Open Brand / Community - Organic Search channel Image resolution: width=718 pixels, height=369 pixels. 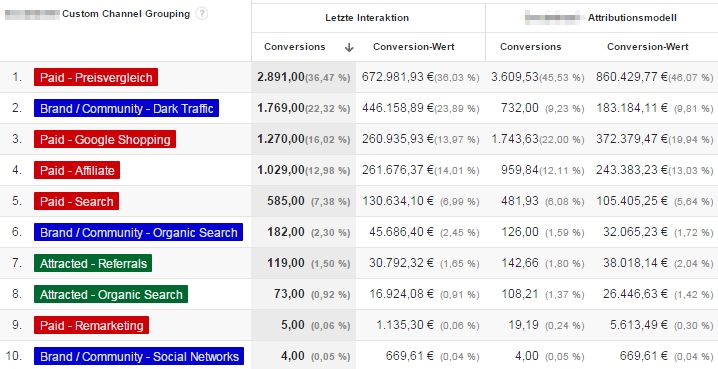(138, 233)
